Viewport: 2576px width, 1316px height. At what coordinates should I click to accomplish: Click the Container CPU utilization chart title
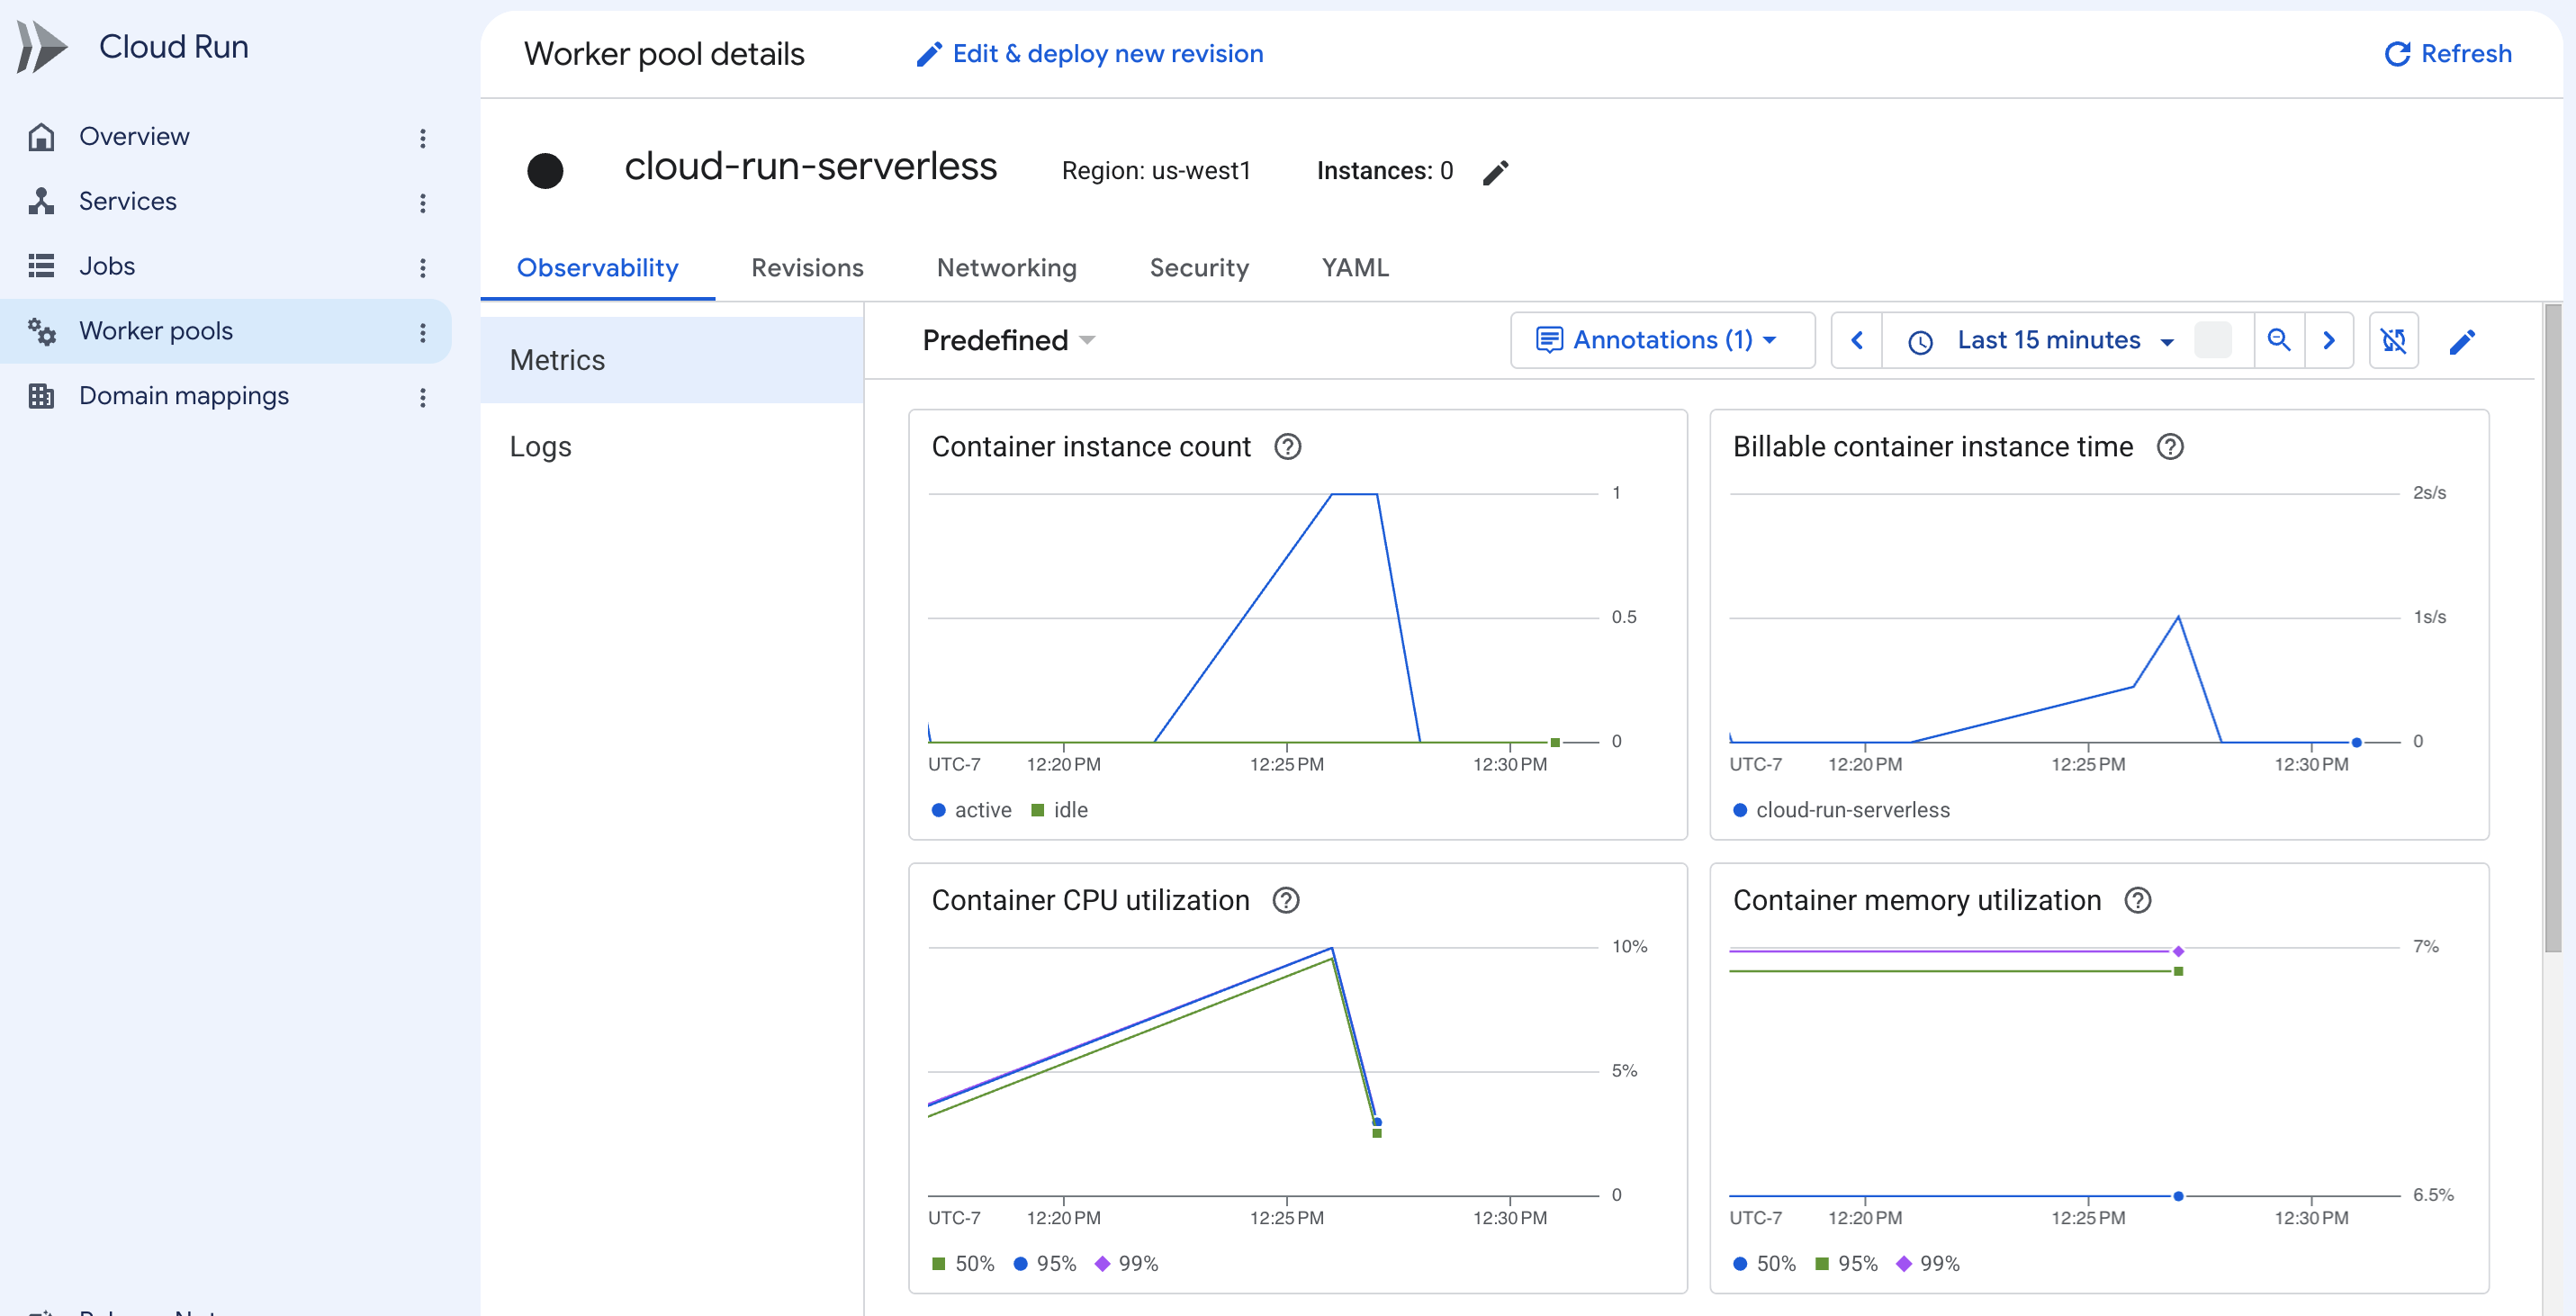1090,900
